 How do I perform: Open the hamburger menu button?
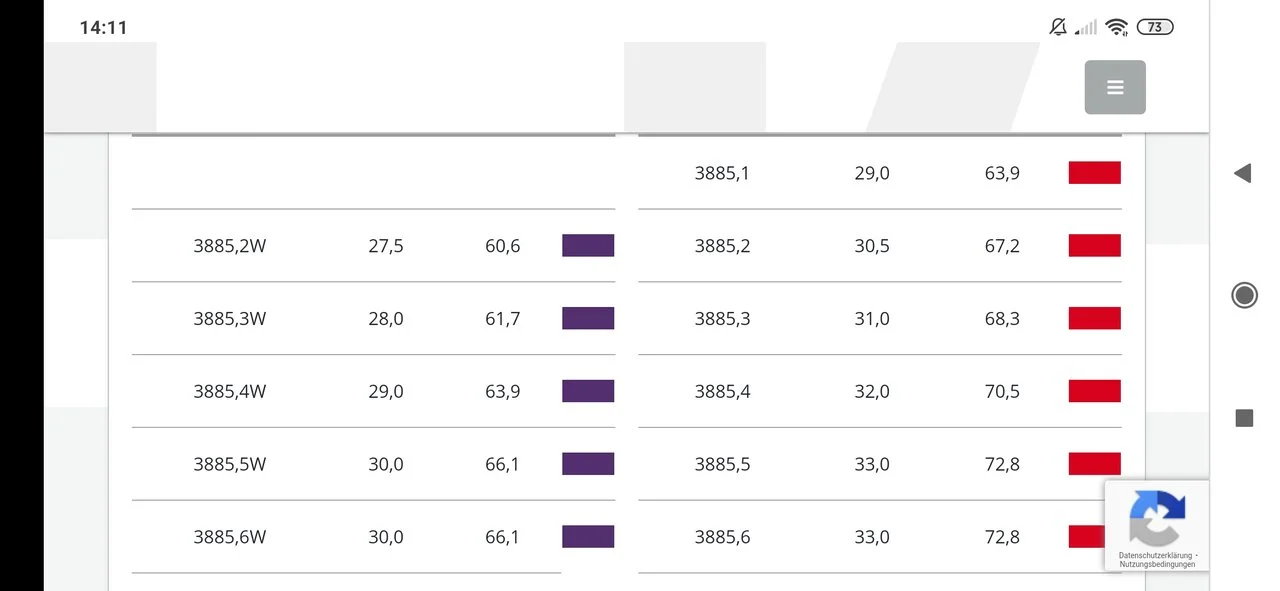pos(1115,87)
